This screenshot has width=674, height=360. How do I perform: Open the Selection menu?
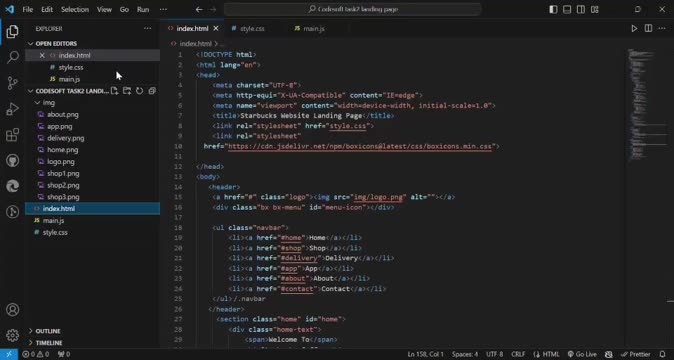click(75, 9)
